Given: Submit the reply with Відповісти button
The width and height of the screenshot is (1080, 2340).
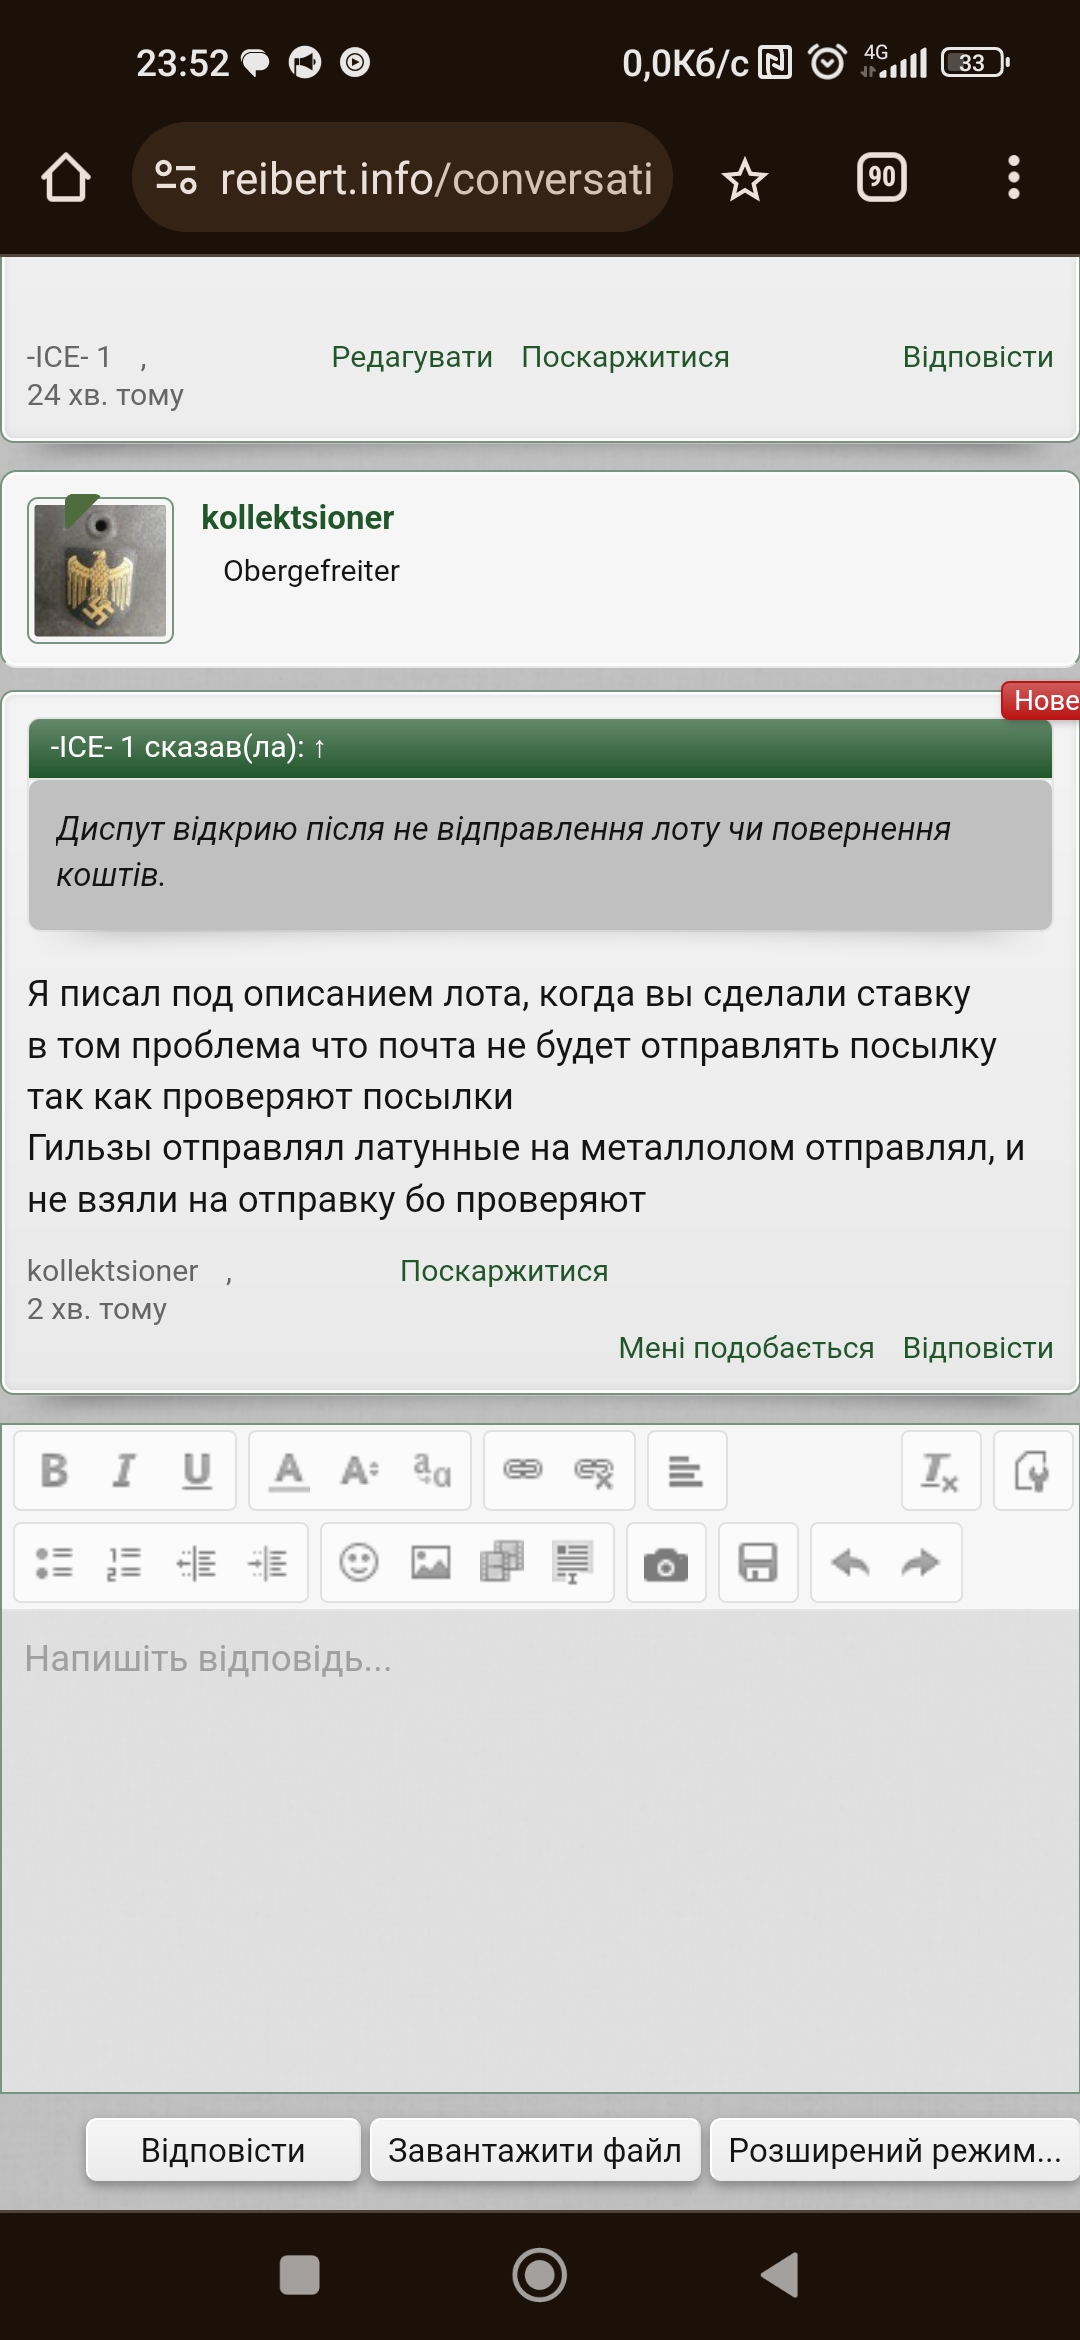Looking at the screenshot, I should [x=223, y=2149].
